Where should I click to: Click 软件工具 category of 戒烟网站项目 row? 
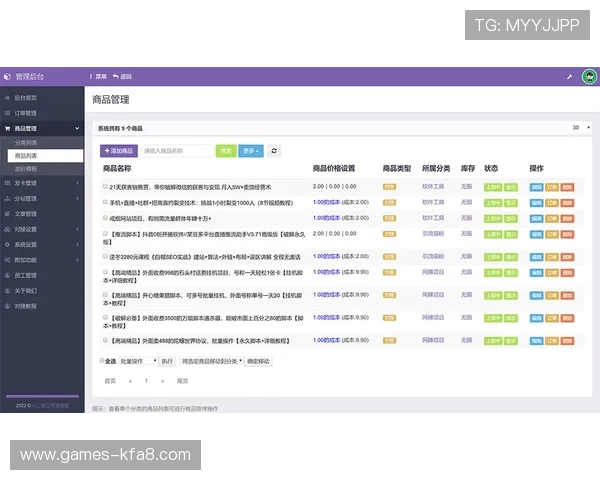click(433, 218)
